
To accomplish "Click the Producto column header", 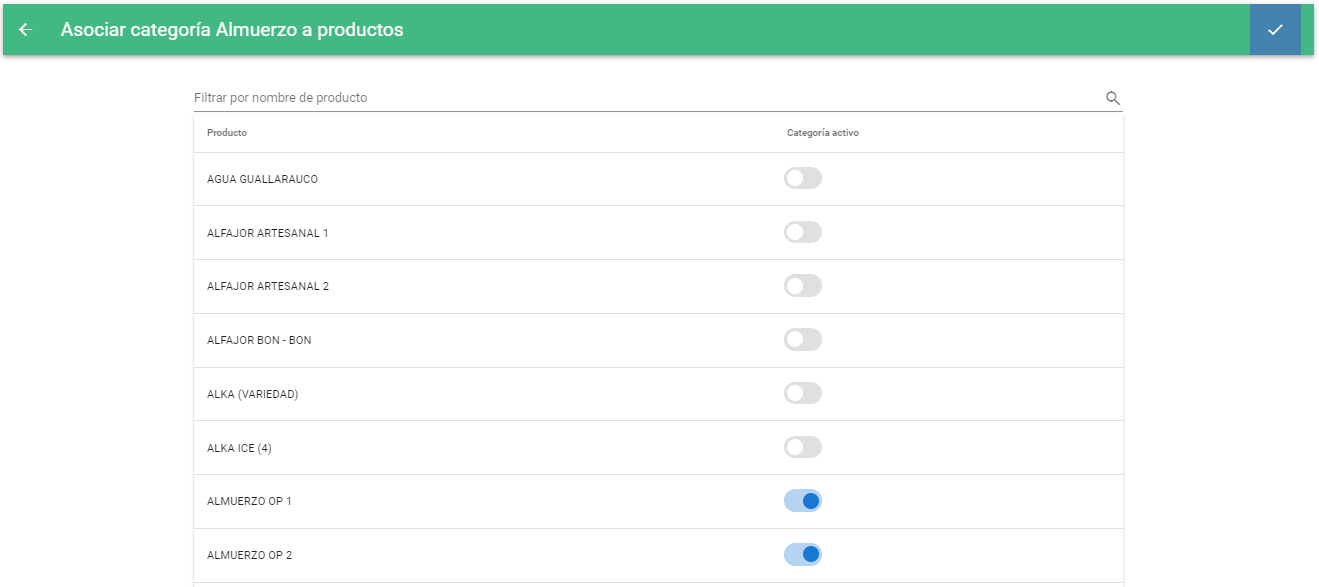I will point(227,133).
